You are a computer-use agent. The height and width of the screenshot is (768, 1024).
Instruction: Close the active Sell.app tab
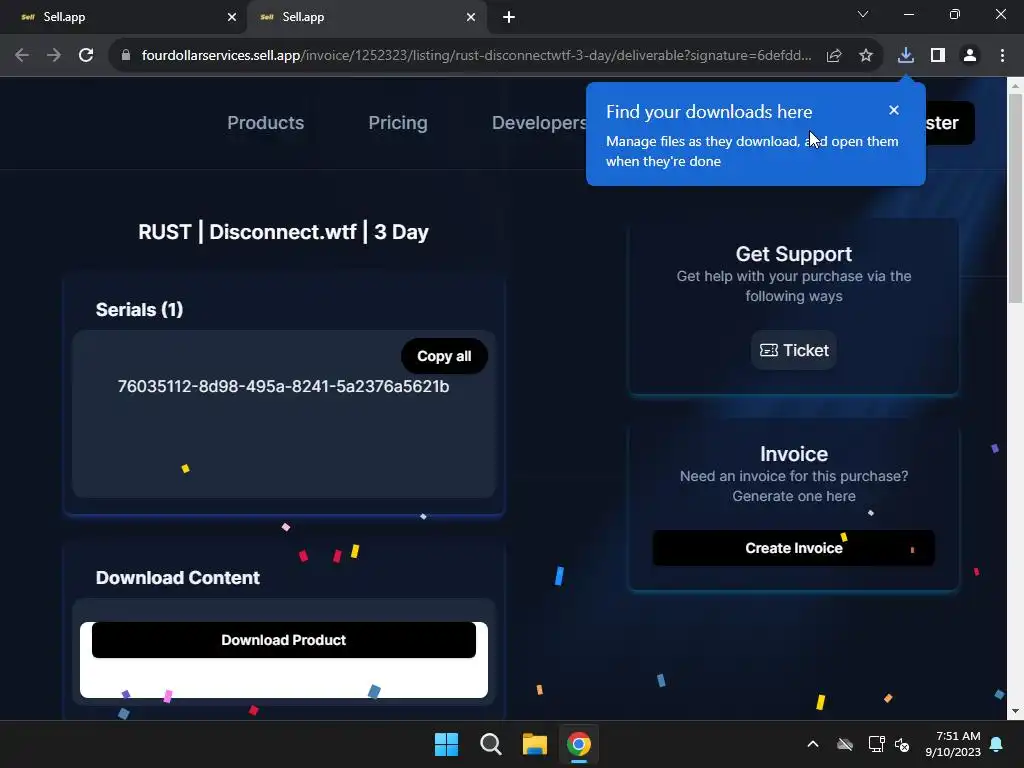(471, 17)
